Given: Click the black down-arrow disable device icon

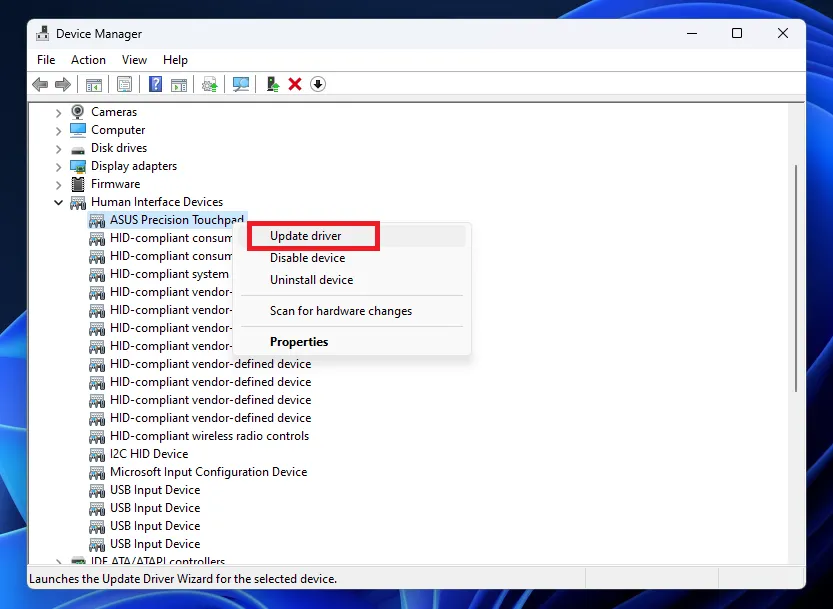Looking at the screenshot, I should 318,84.
